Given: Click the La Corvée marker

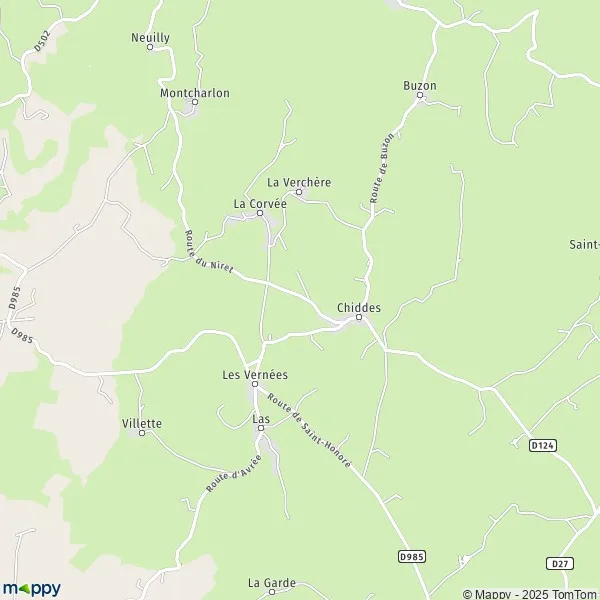Looking at the screenshot, I should click(260, 213).
